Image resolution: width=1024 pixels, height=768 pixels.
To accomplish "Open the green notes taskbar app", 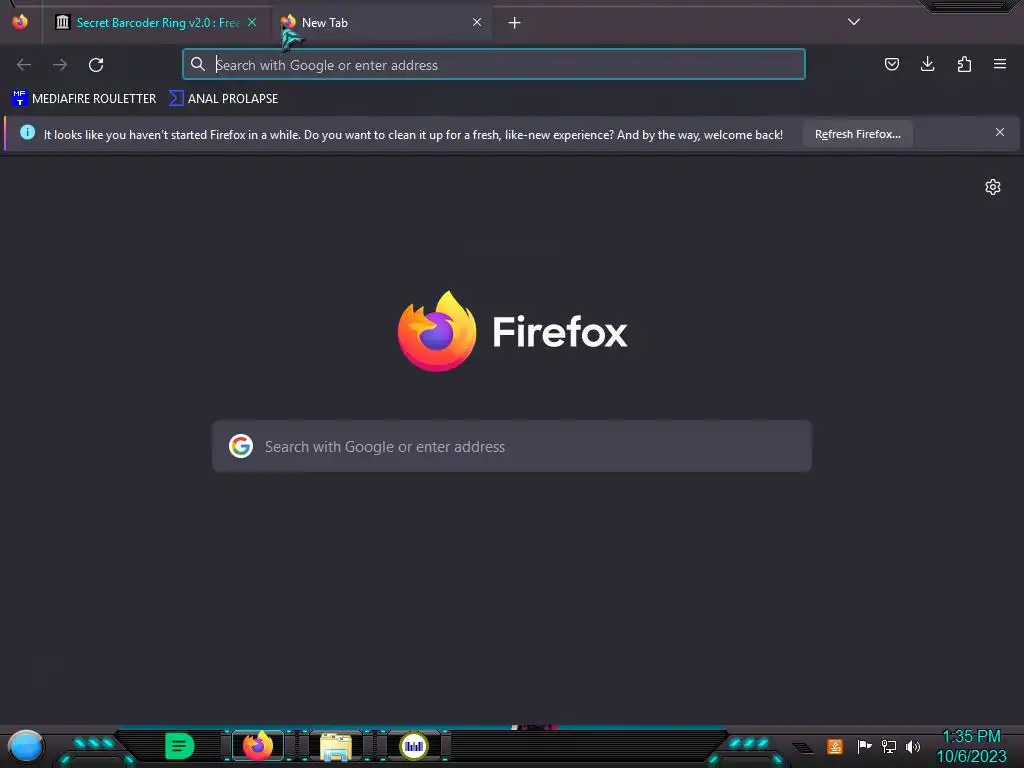I will [180, 746].
